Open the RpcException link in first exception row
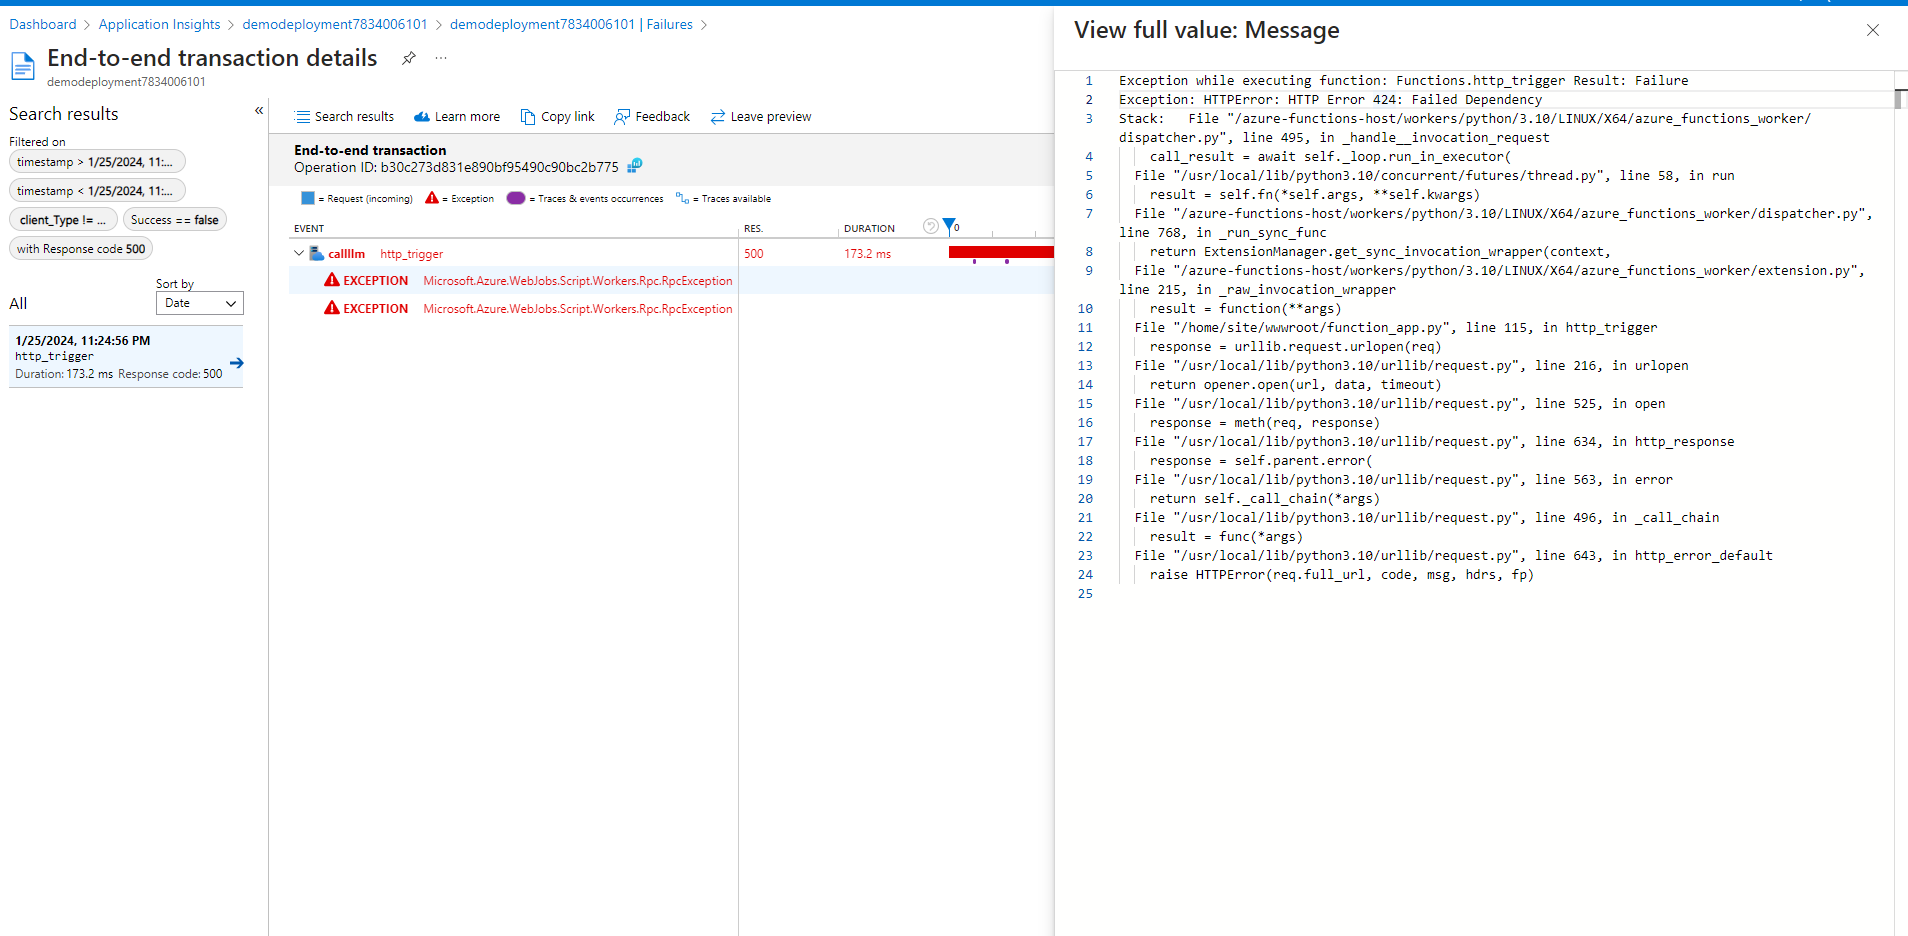1908x936 pixels. [x=577, y=280]
